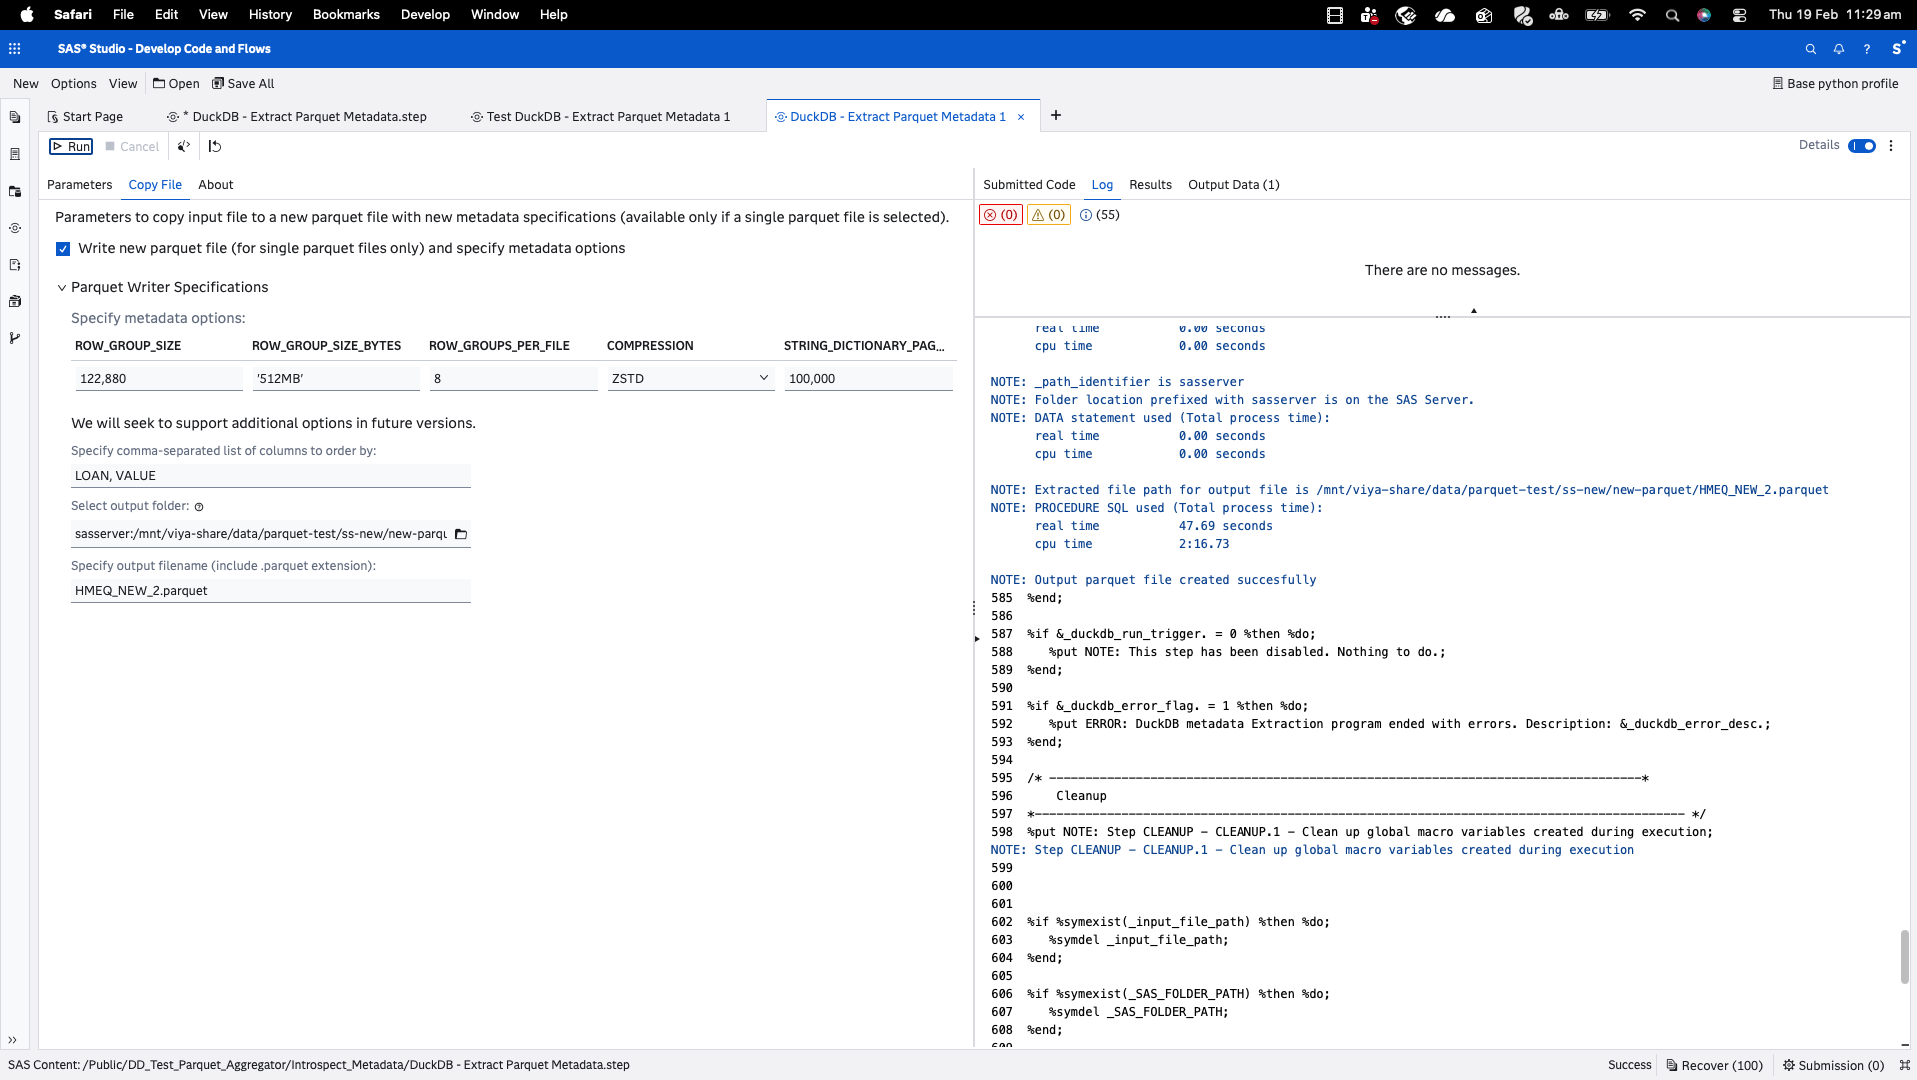Open the applications grid menu
Screen dimensions: 1917x1080
tap(15, 49)
